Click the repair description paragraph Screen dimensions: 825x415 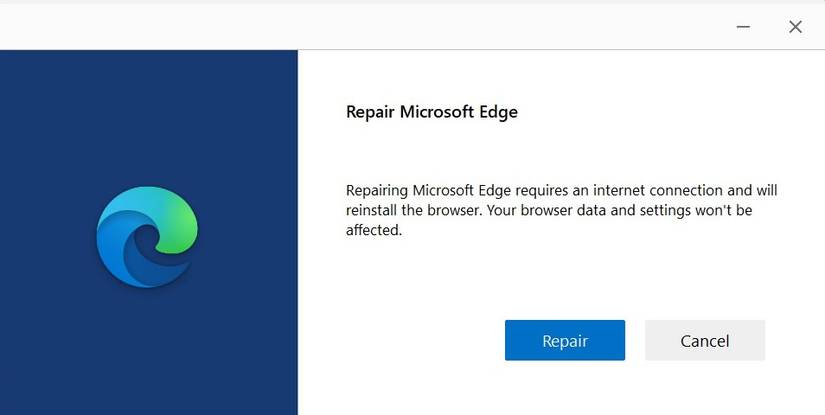[561, 210]
